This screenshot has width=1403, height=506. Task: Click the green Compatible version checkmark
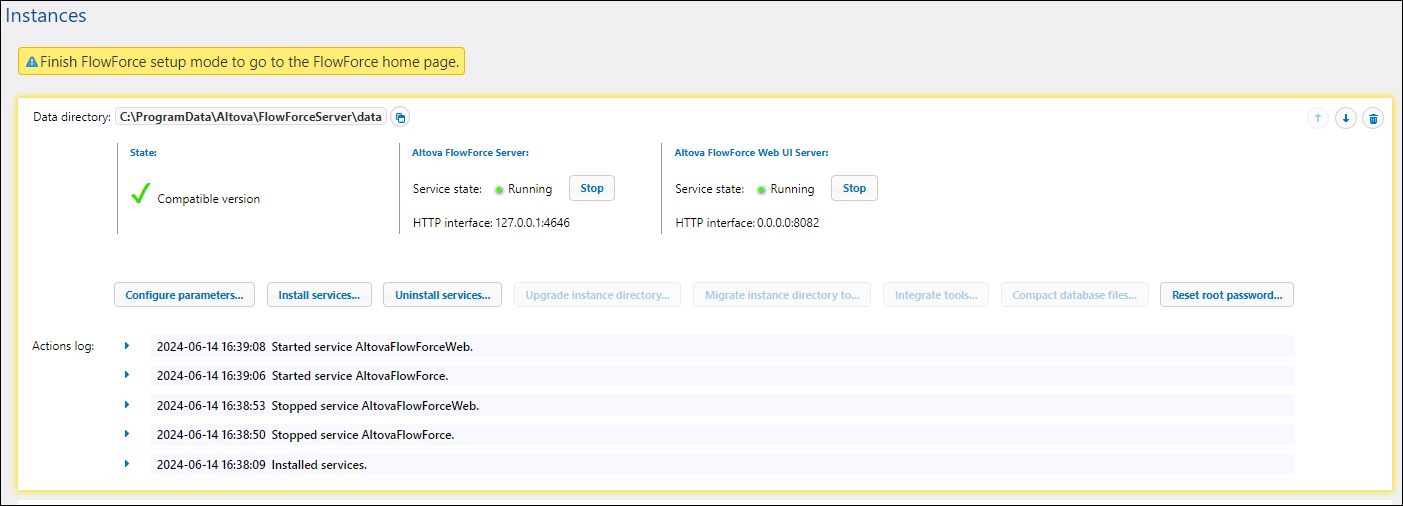(x=141, y=196)
